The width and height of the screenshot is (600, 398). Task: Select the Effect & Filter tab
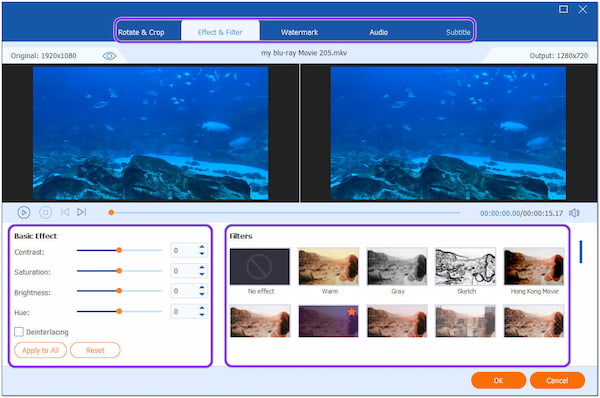click(220, 32)
